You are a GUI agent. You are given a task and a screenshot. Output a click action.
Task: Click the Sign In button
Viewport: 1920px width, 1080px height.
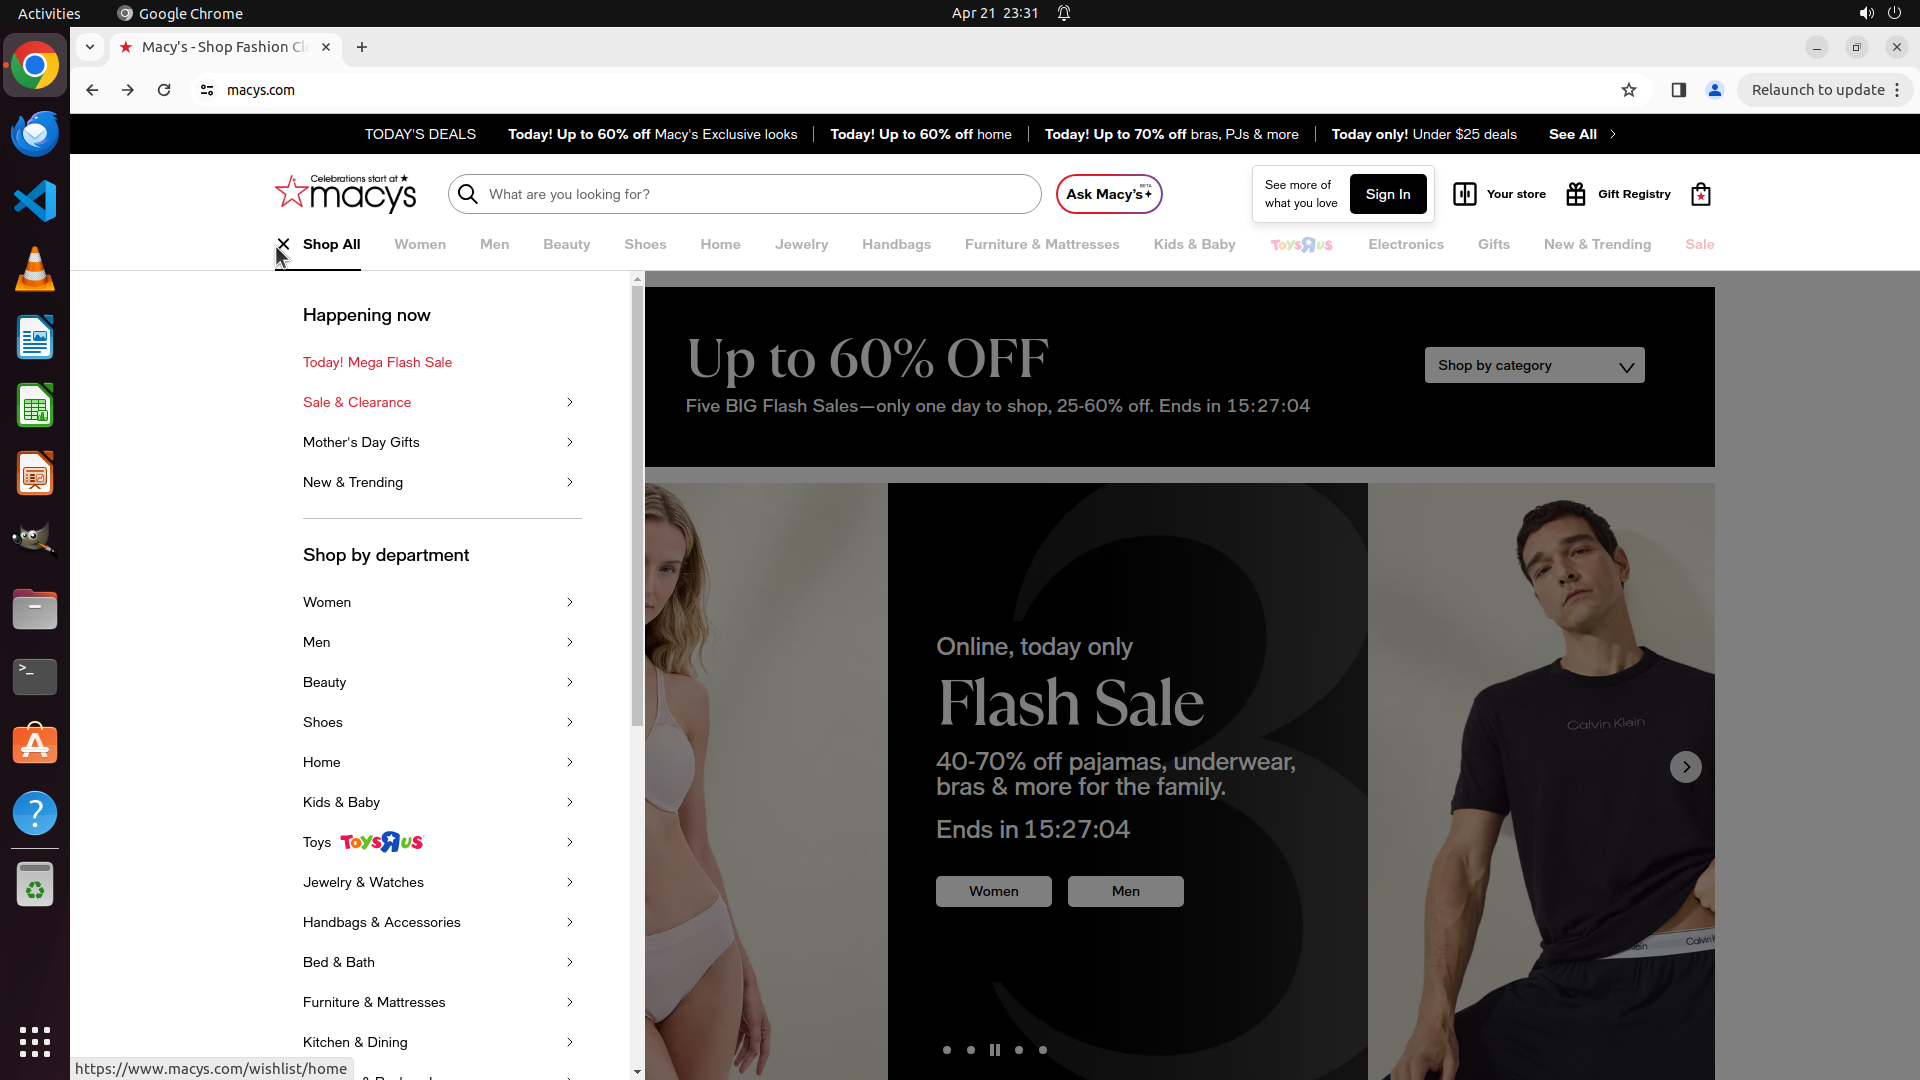(x=1387, y=194)
